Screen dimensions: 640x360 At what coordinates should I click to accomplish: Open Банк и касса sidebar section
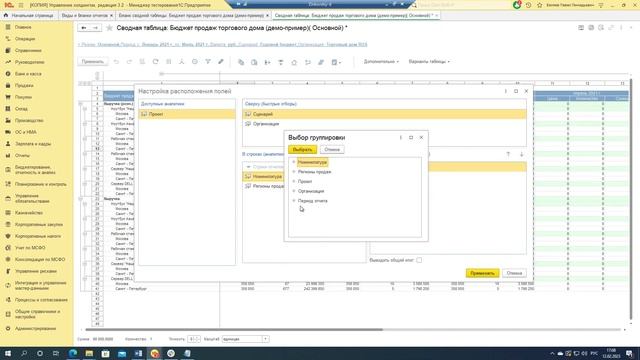coord(28,74)
